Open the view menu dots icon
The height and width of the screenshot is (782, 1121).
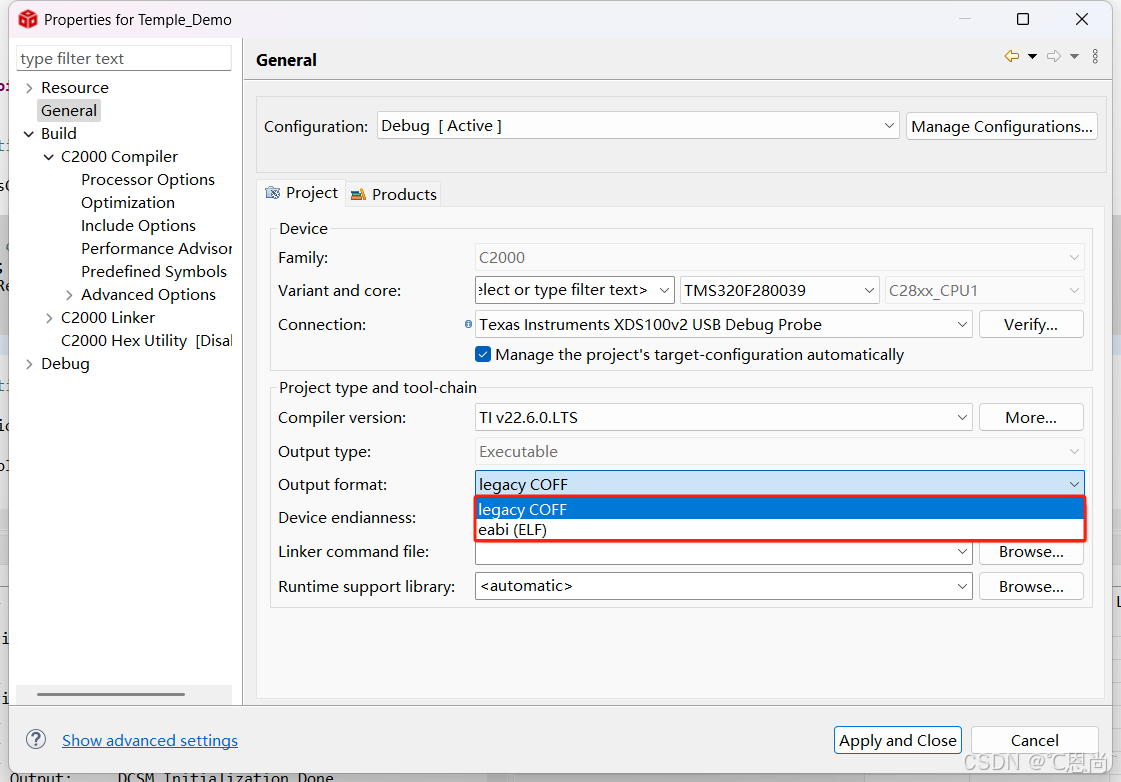click(x=1095, y=56)
